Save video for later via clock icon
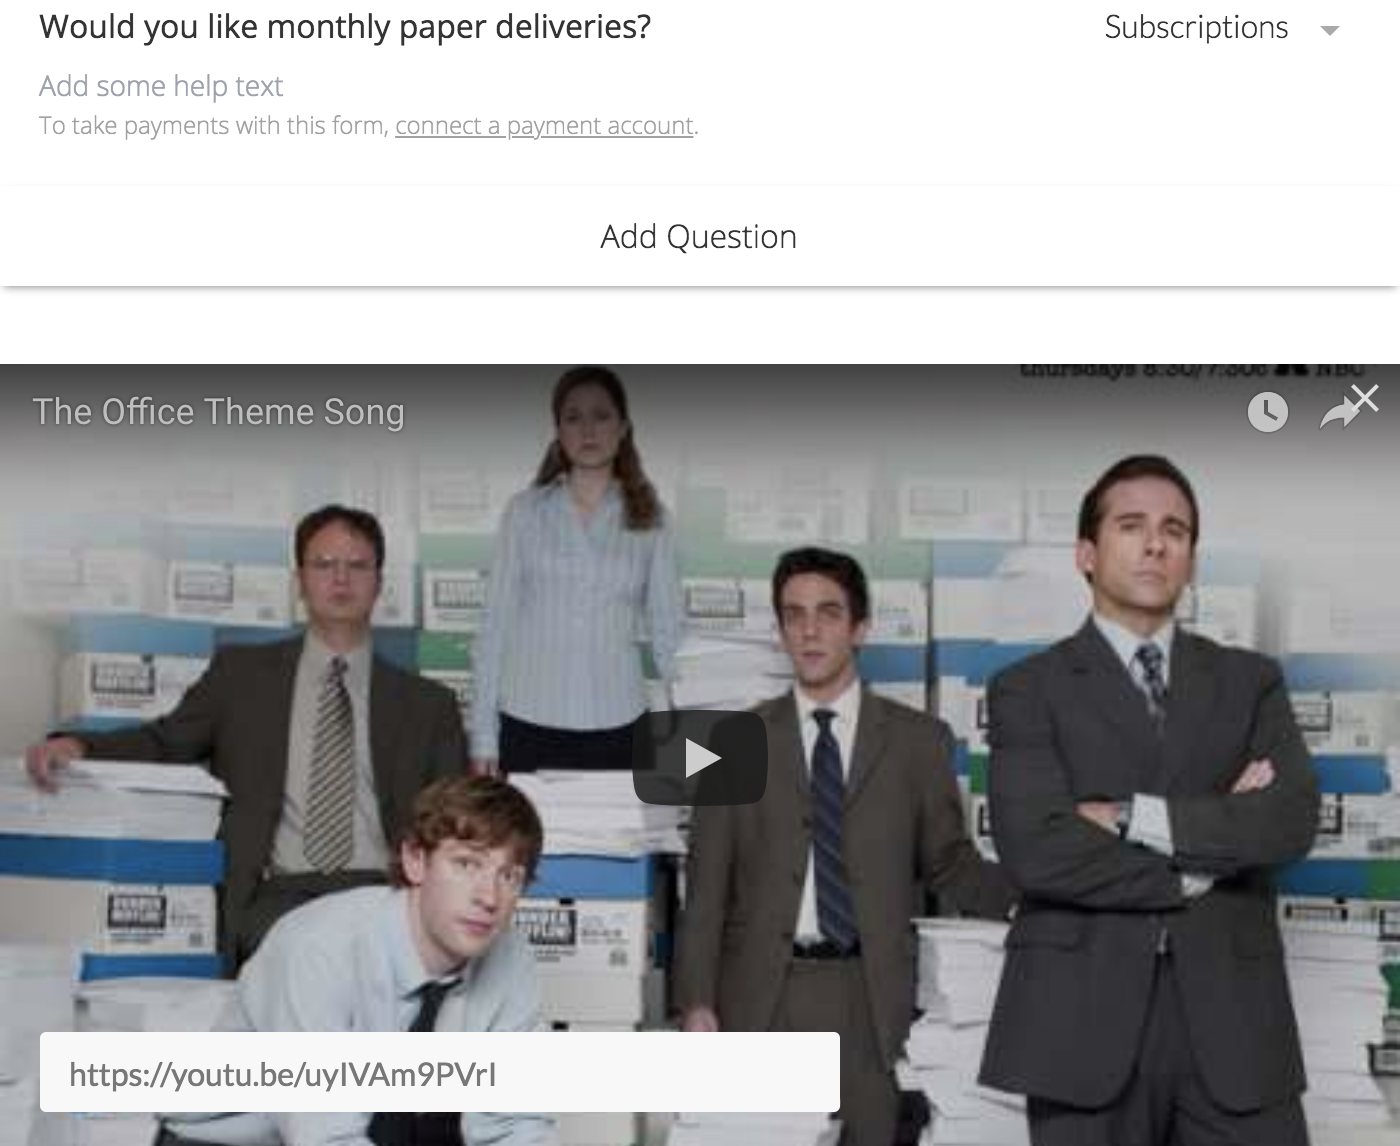This screenshot has width=1400, height=1146. [x=1267, y=412]
